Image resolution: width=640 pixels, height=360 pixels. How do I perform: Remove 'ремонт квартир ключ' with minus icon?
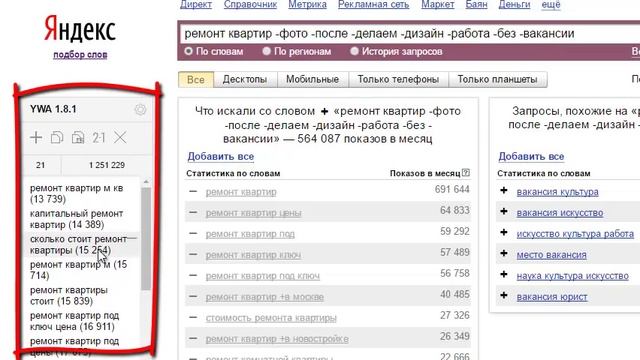tap(193, 254)
